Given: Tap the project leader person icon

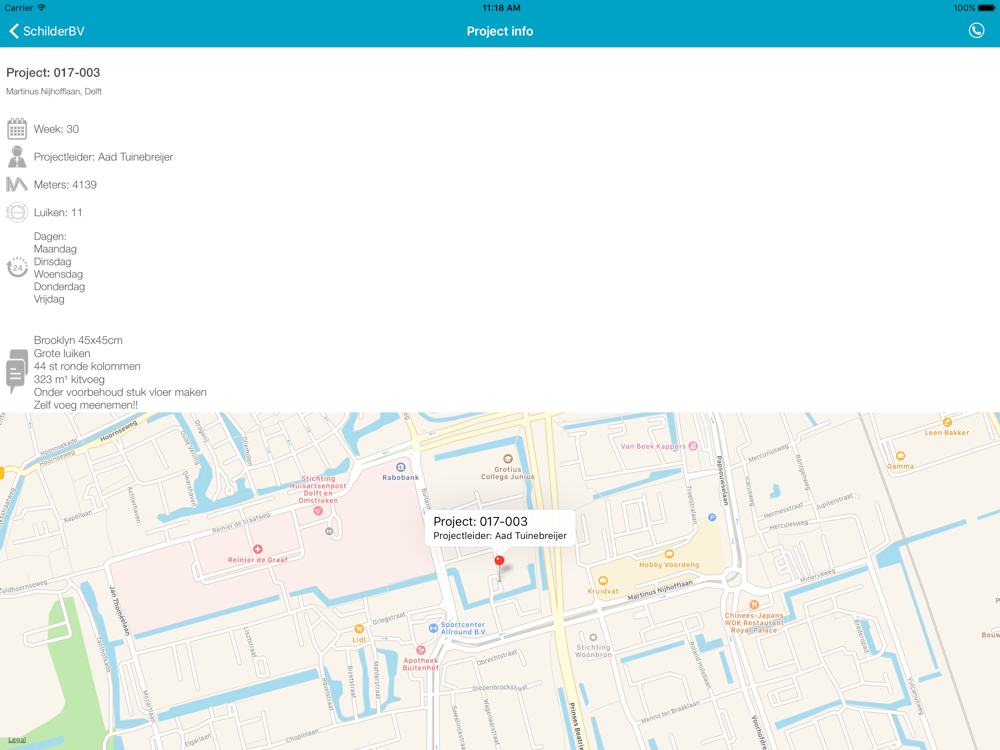Looking at the screenshot, I should click(17, 157).
